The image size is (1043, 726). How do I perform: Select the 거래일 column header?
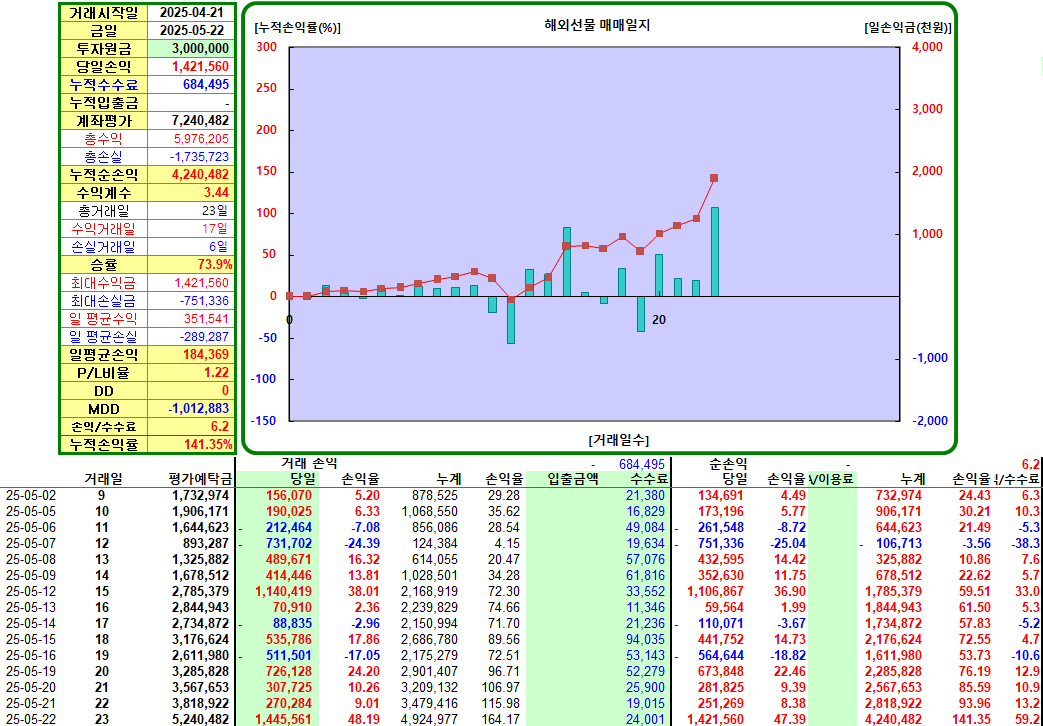(103, 478)
